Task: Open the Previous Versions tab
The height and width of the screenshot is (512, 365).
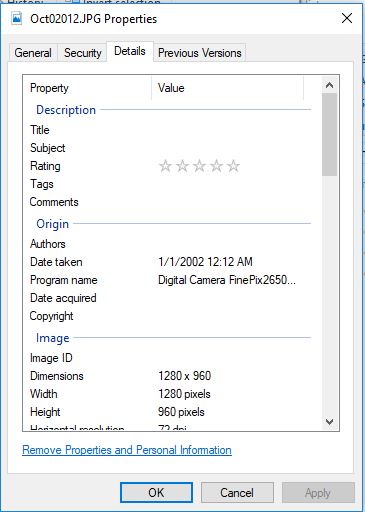Action: tap(199, 53)
